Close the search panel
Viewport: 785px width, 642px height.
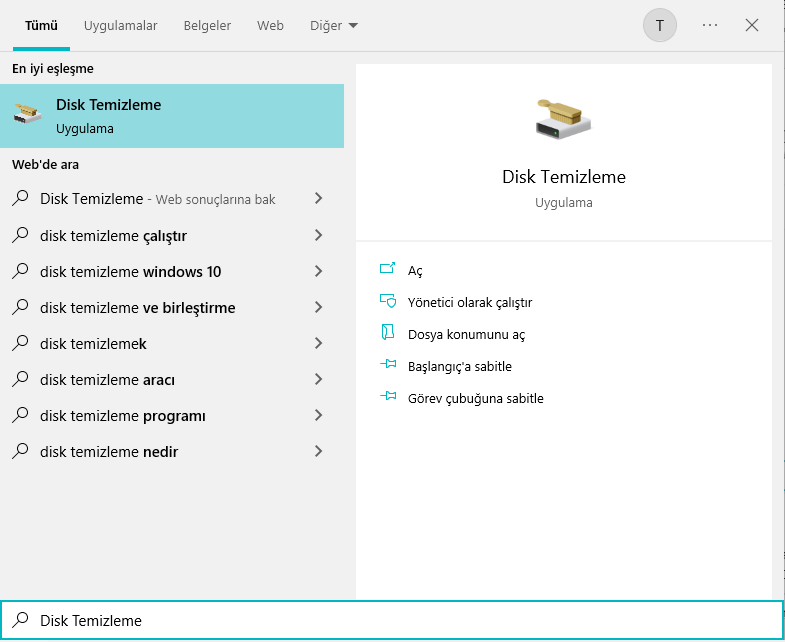pos(752,25)
